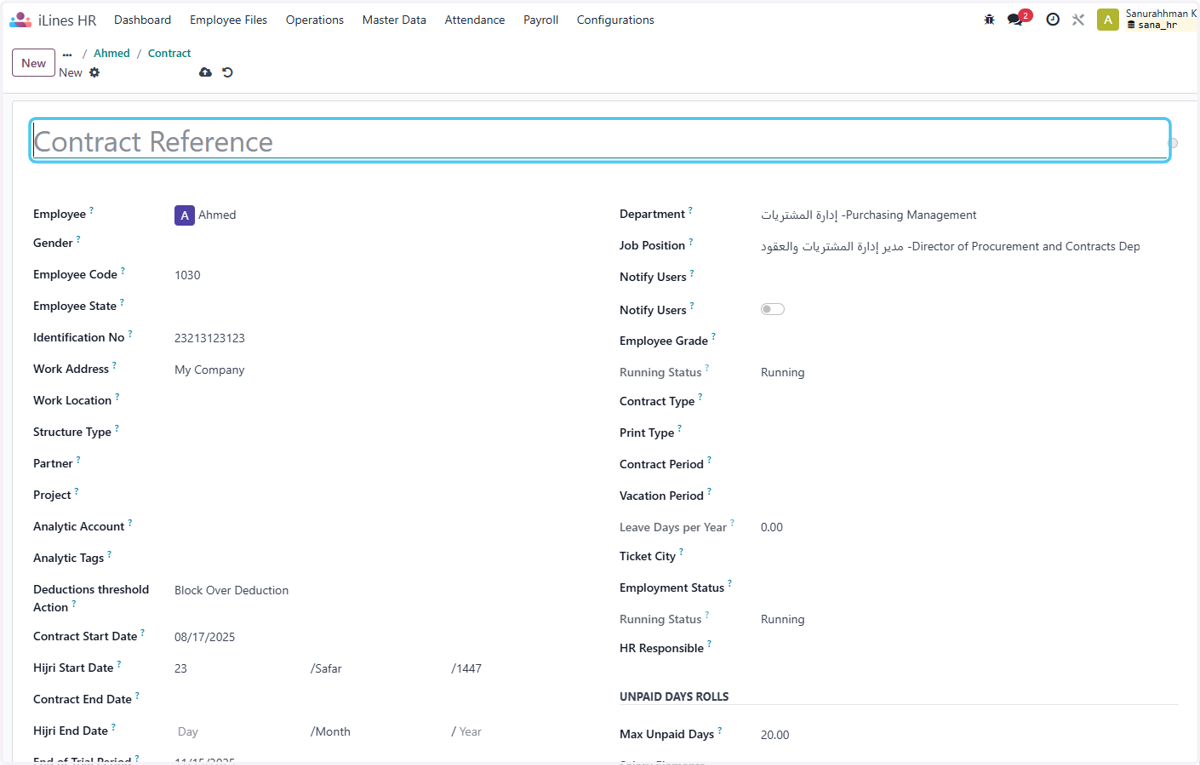Click the New button
Viewport: 1200px width, 765px height.
[34, 63]
